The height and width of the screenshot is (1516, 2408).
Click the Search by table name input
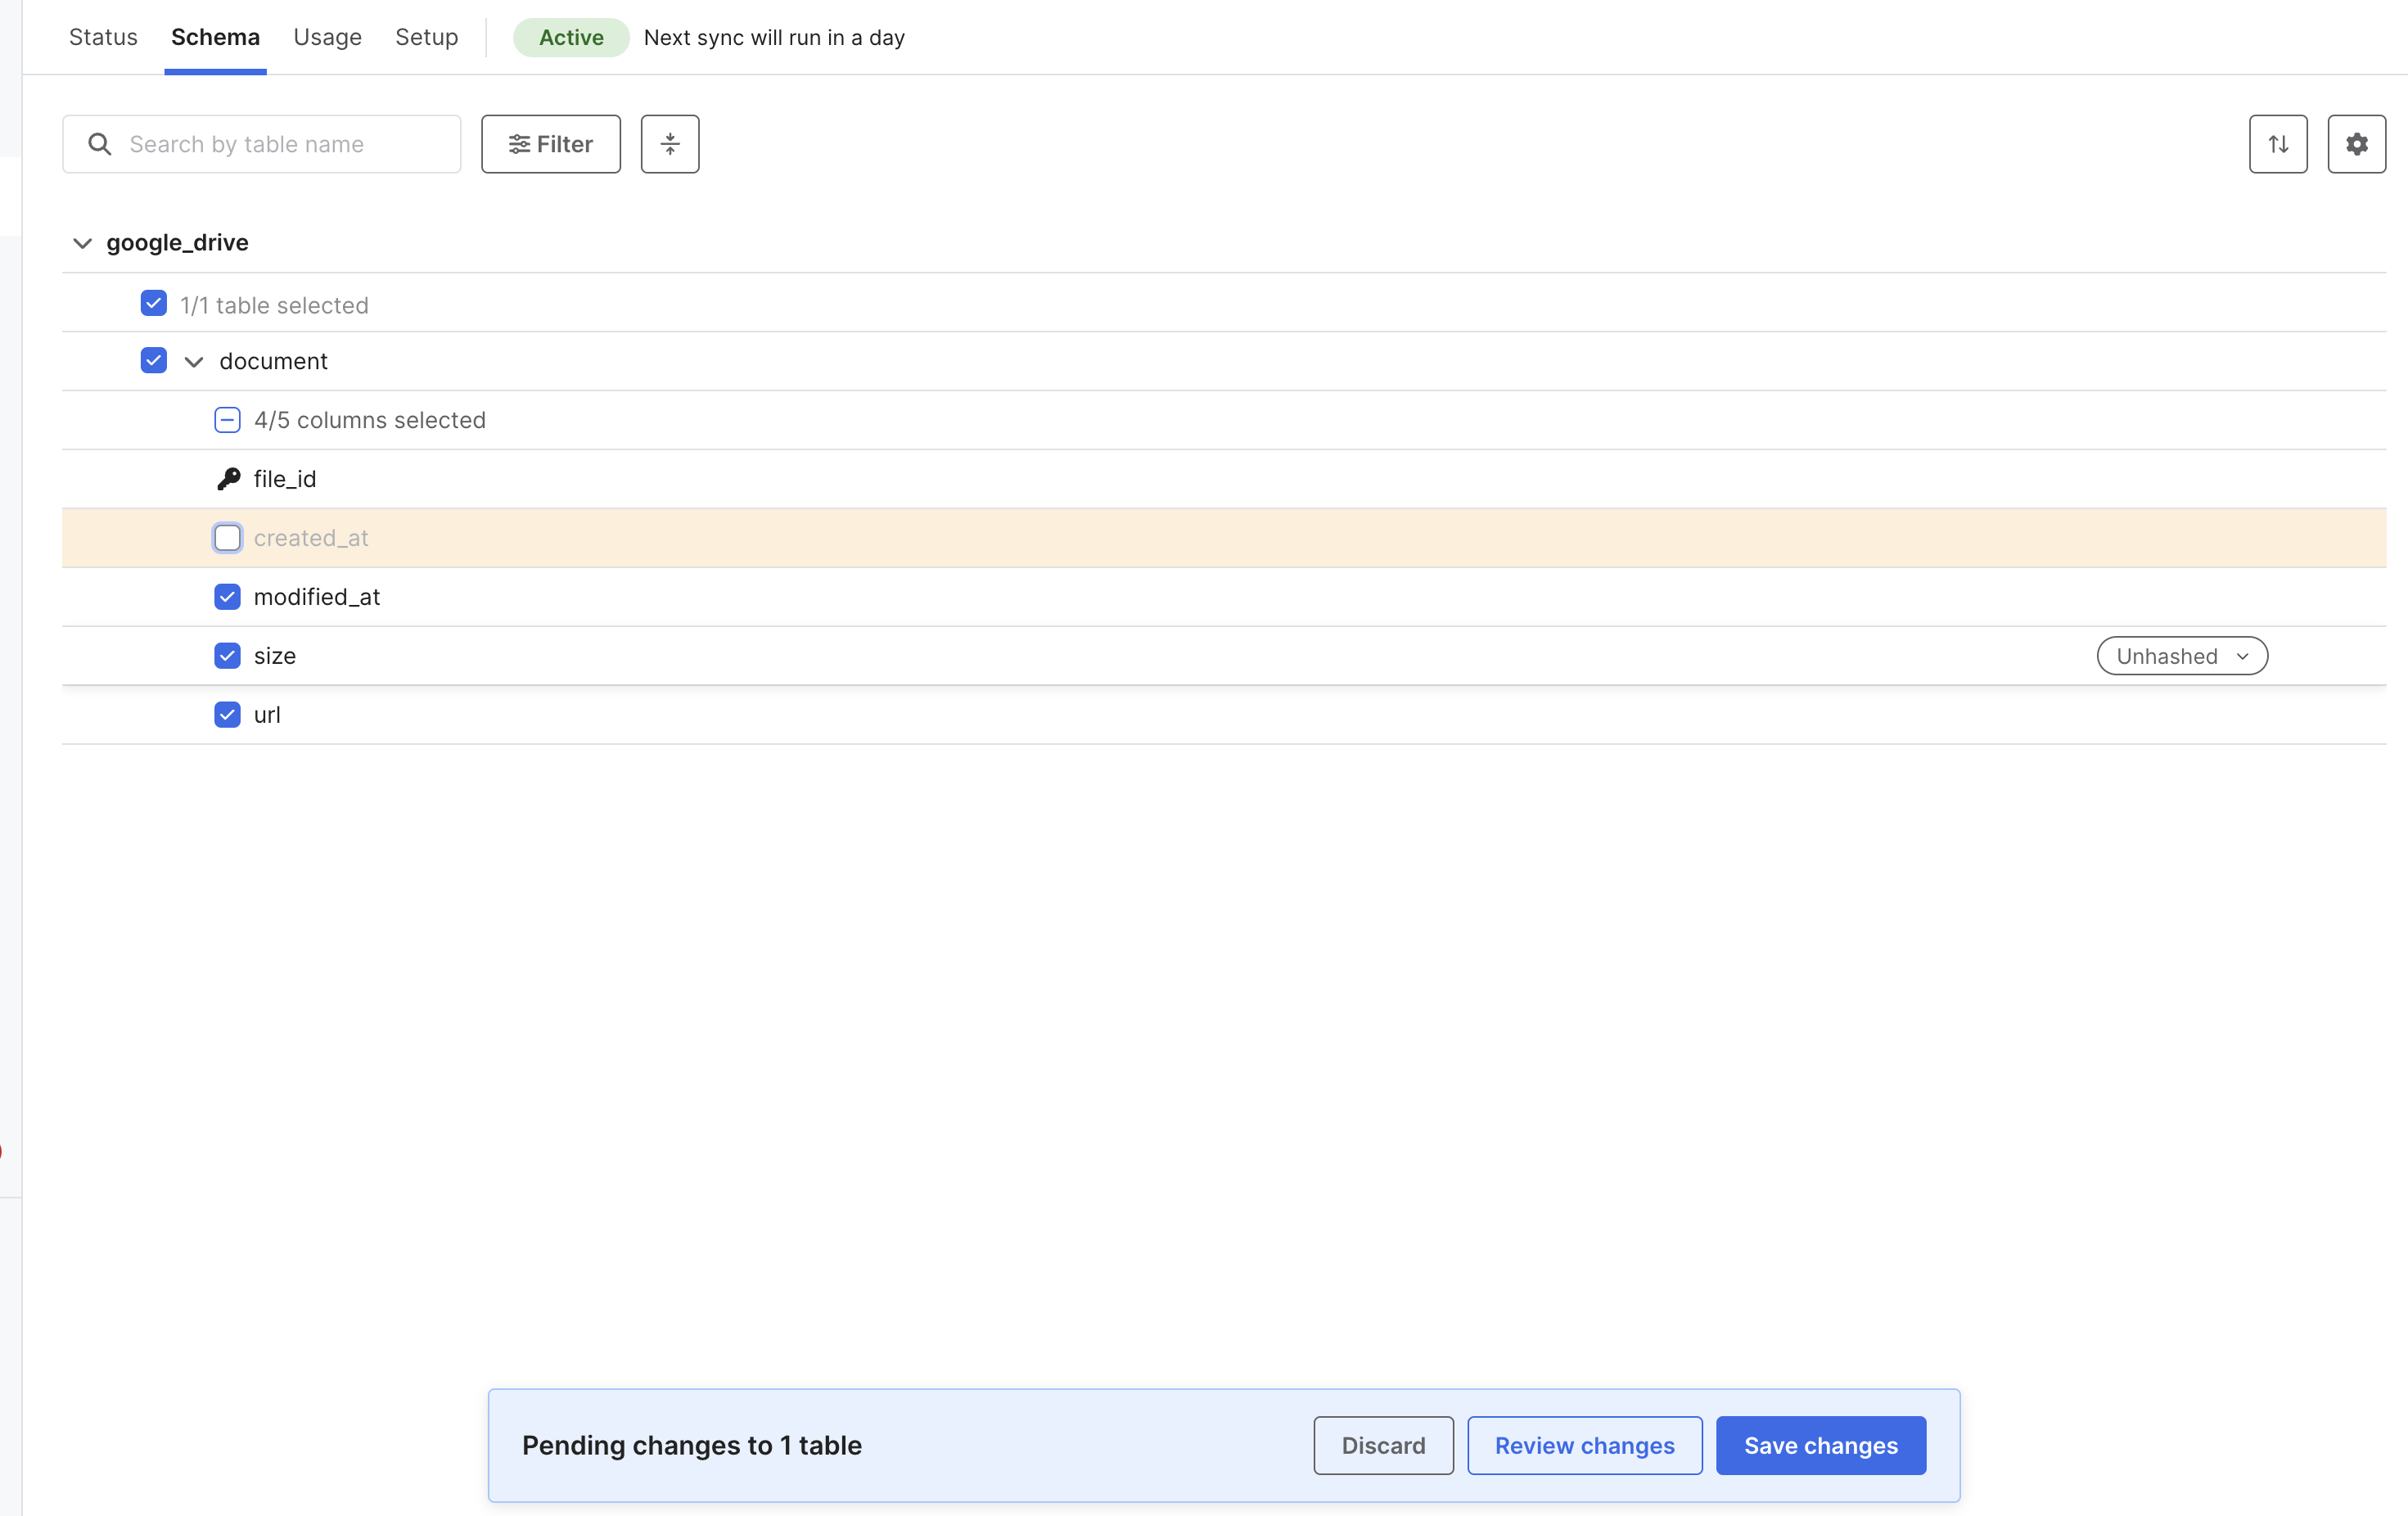click(264, 143)
